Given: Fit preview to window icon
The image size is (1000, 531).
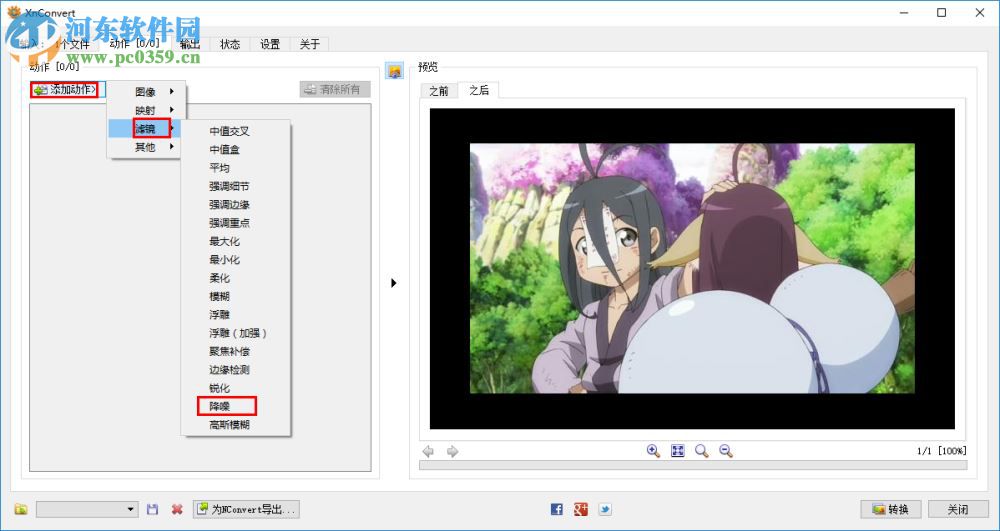Looking at the screenshot, I should [x=677, y=451].
